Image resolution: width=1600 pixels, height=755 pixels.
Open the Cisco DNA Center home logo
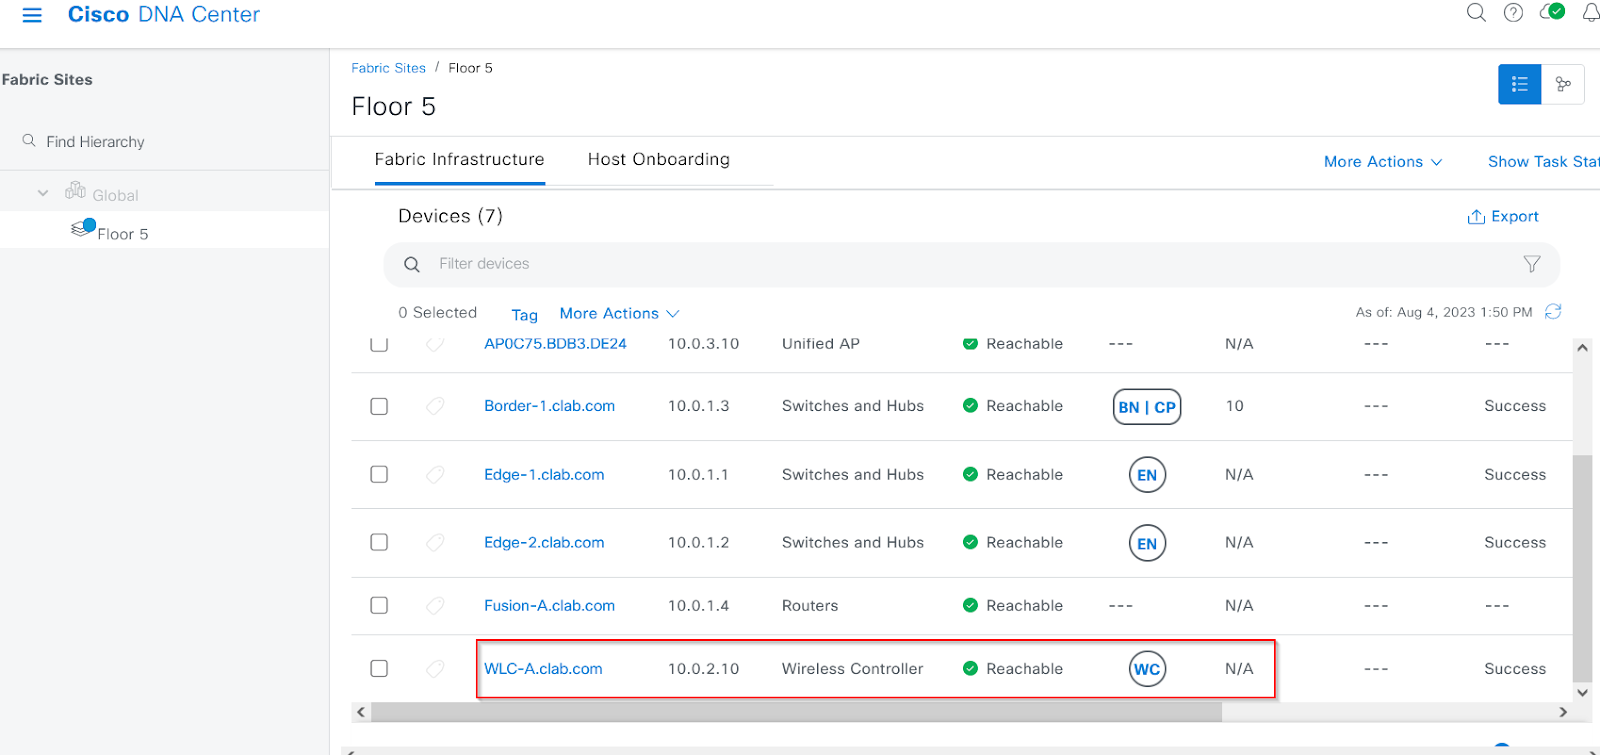point(164,15)
